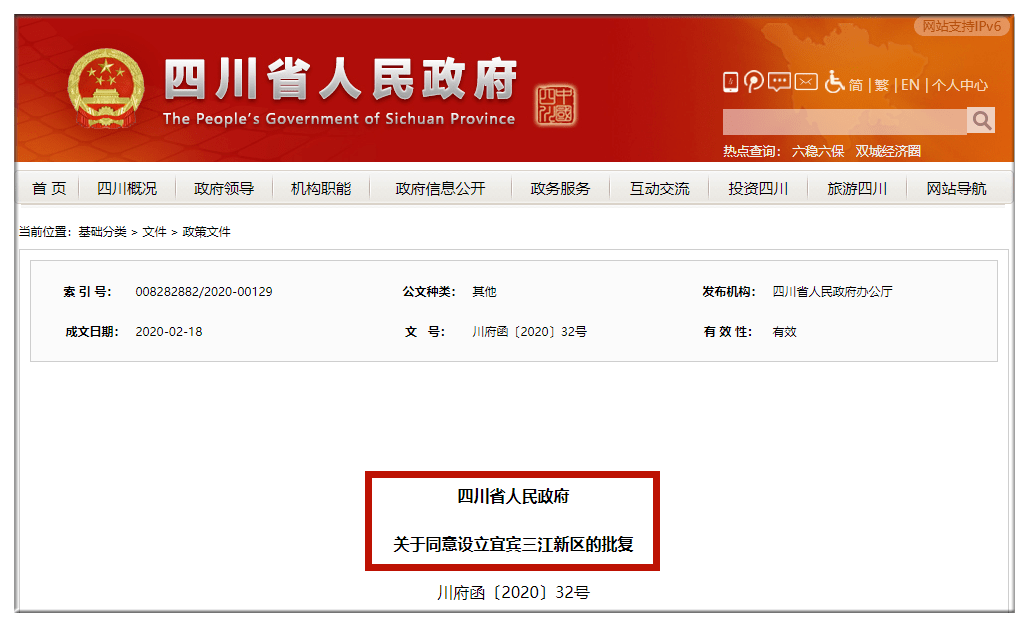Select the 旅游四川 menu item
Image resolution: width=1029 pixels, height=627 pixels.
855,187
